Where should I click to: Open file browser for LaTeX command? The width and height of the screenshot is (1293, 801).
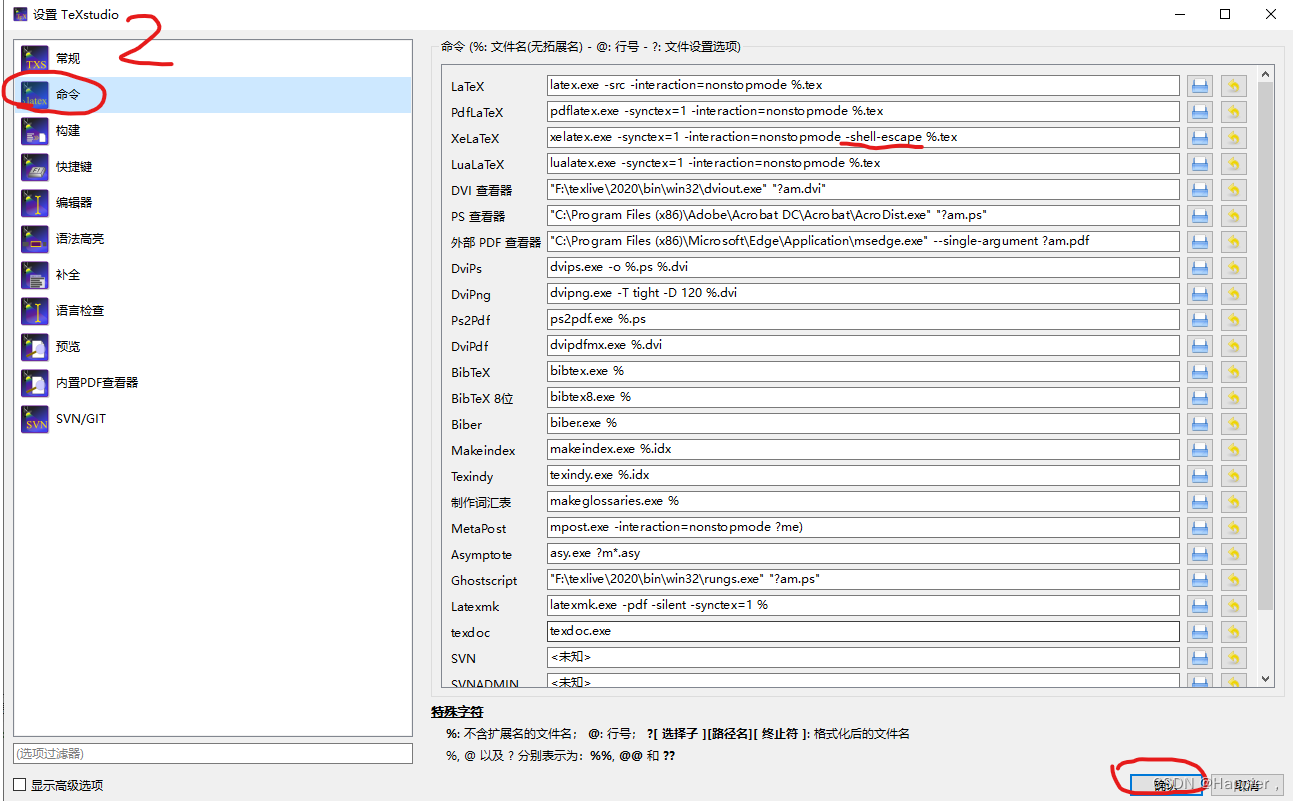1200,86
